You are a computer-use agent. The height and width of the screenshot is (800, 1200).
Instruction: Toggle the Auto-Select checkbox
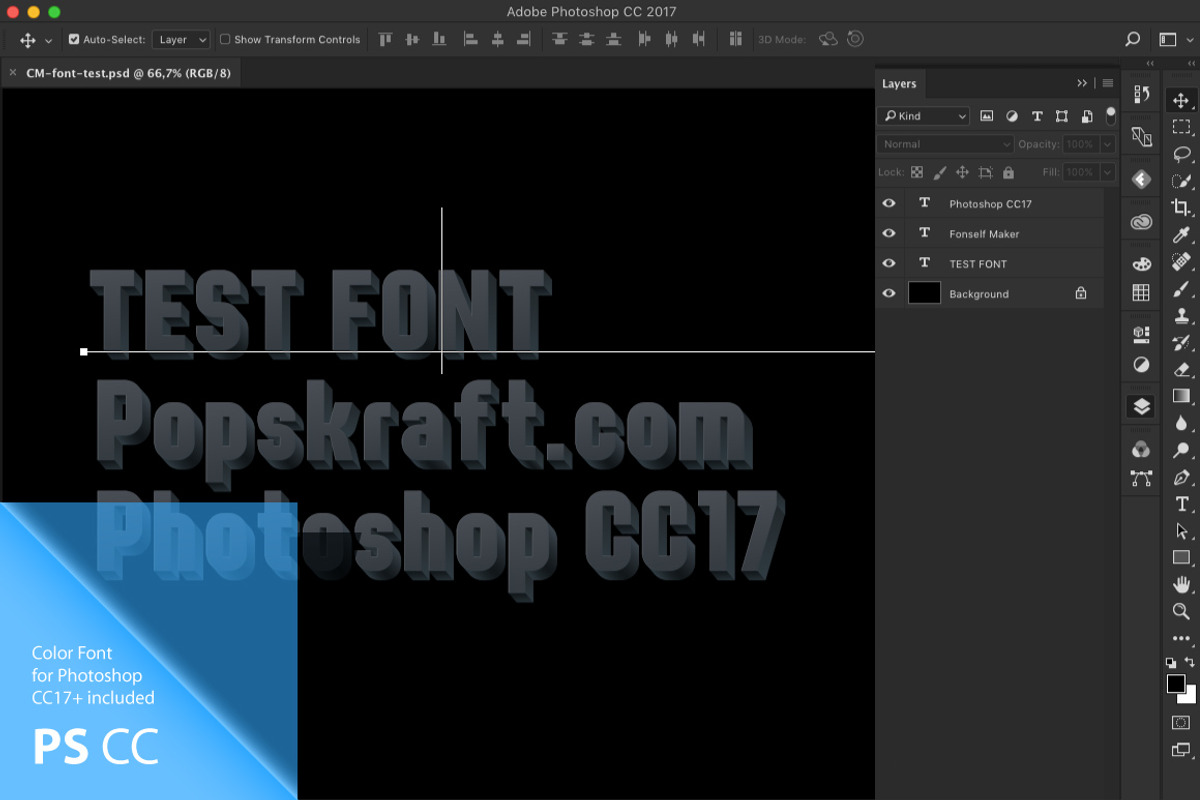pyautogui.click(x=74, y=40)
